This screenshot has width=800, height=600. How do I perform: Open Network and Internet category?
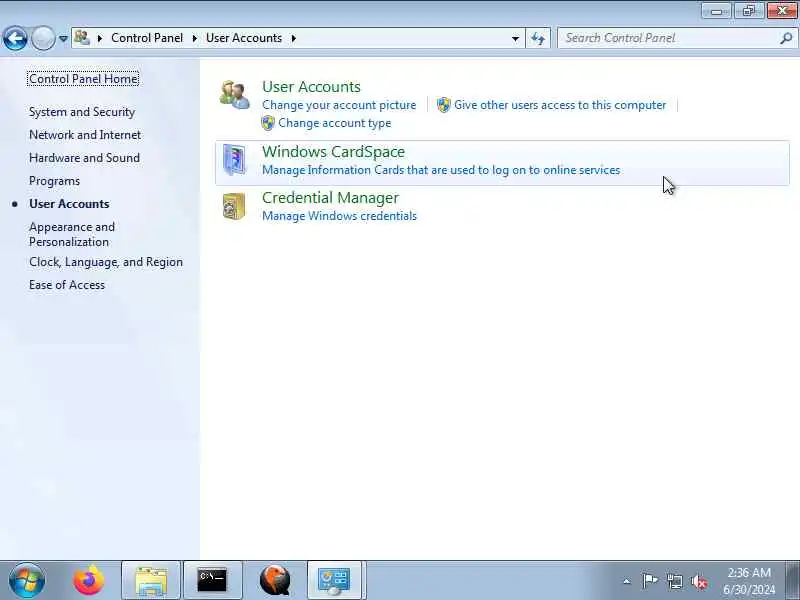[85, 135]
